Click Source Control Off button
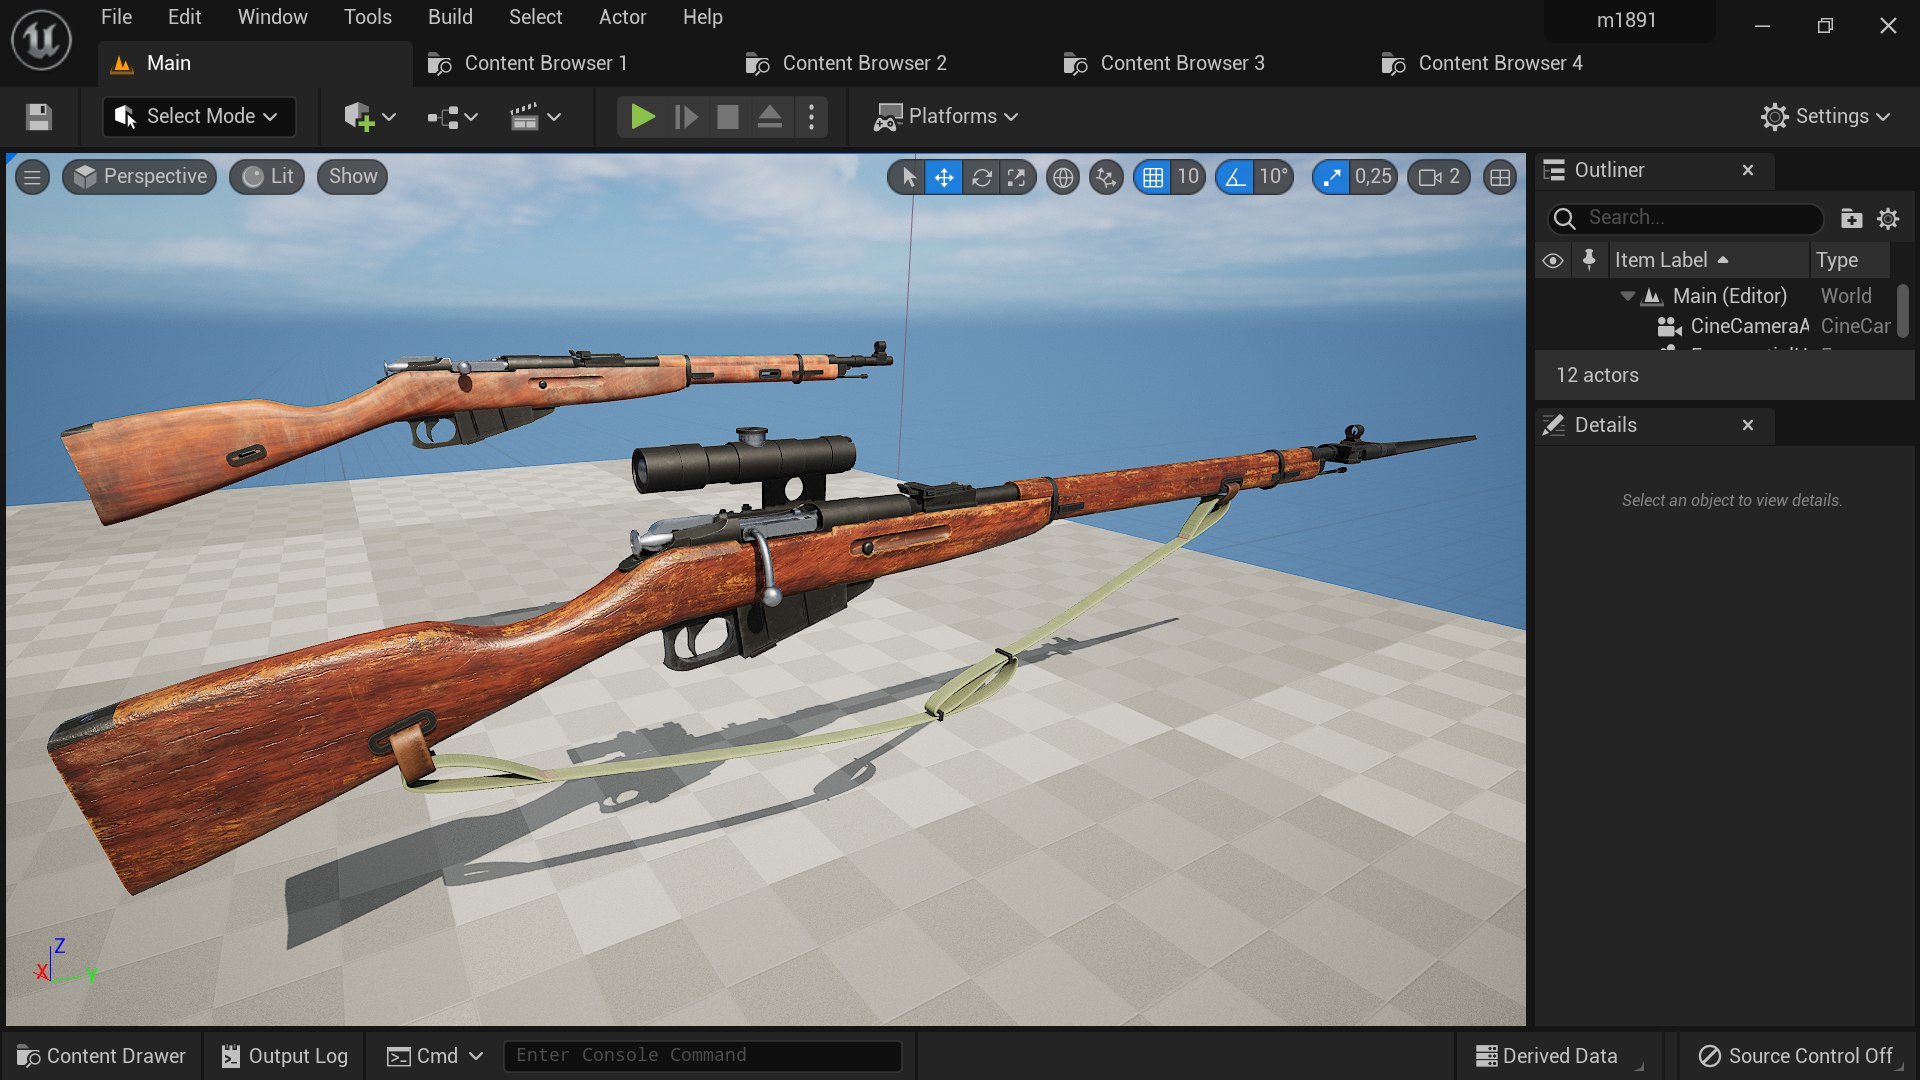Screen dimensions: 1920x1080 click(x=1795, y=1056)
